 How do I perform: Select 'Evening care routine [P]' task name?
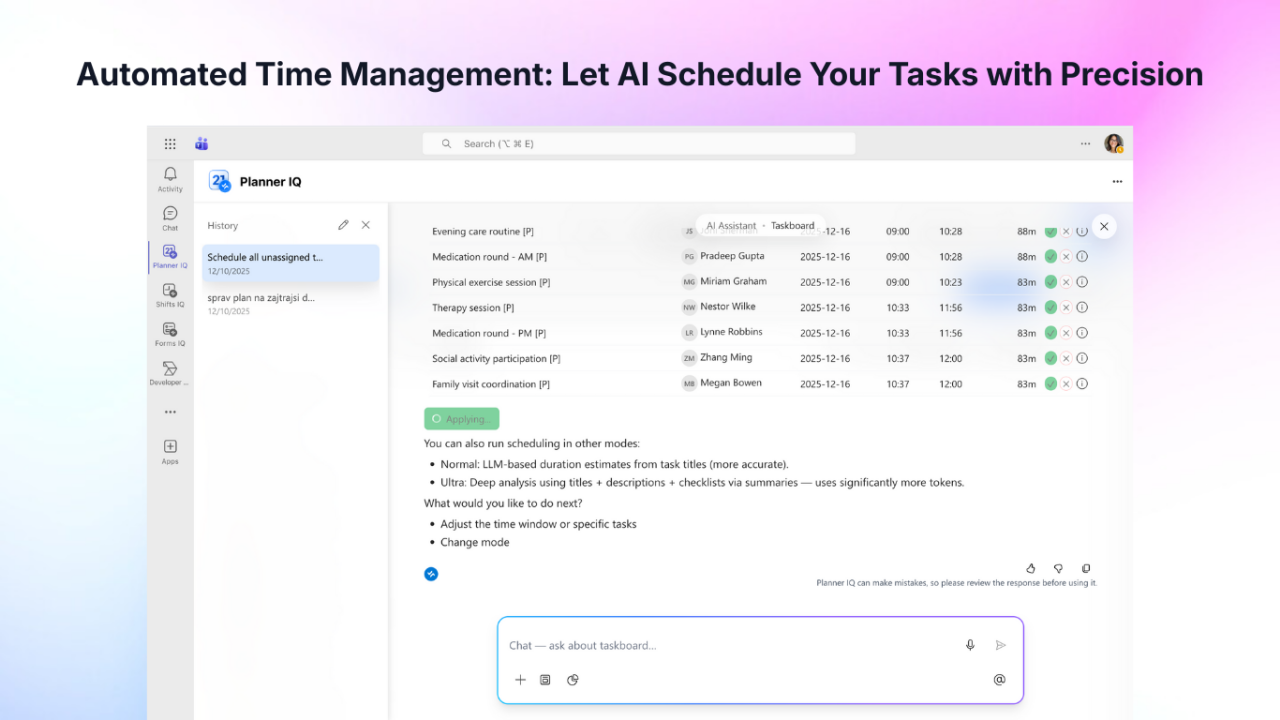point(483,232)
